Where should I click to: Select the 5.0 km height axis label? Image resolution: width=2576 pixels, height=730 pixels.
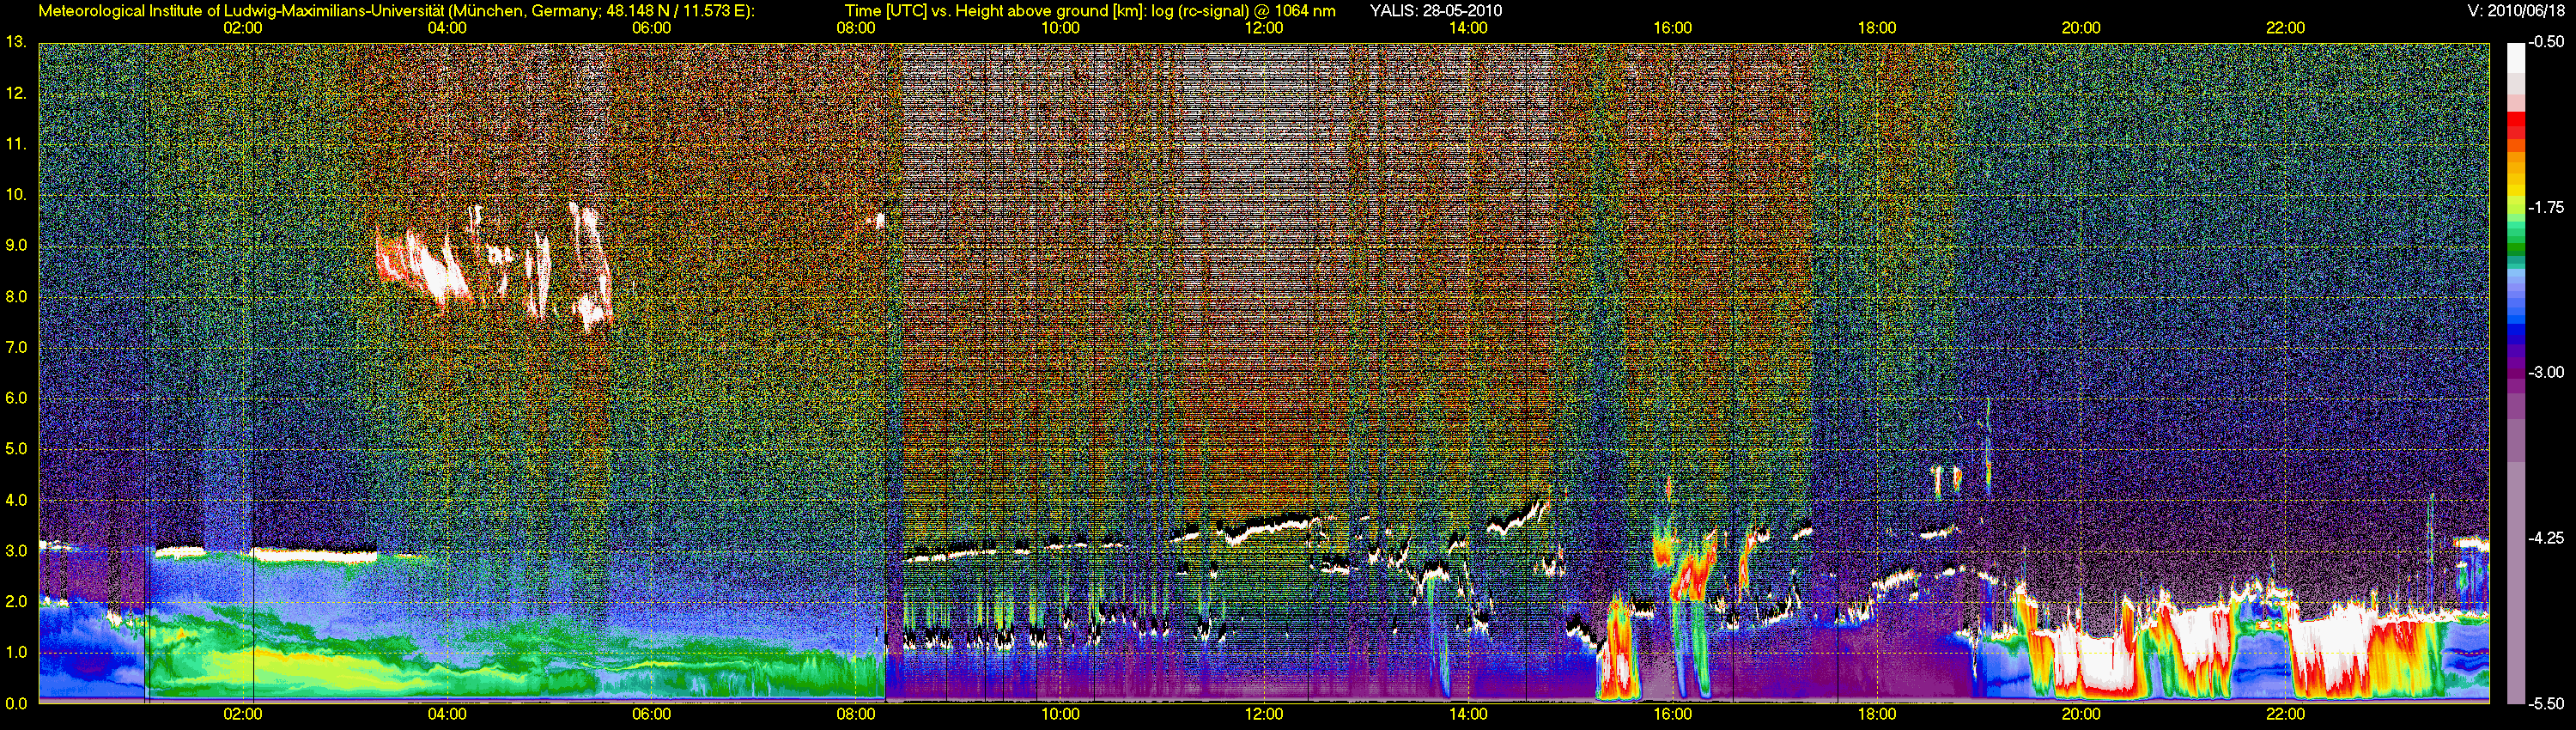17,450
